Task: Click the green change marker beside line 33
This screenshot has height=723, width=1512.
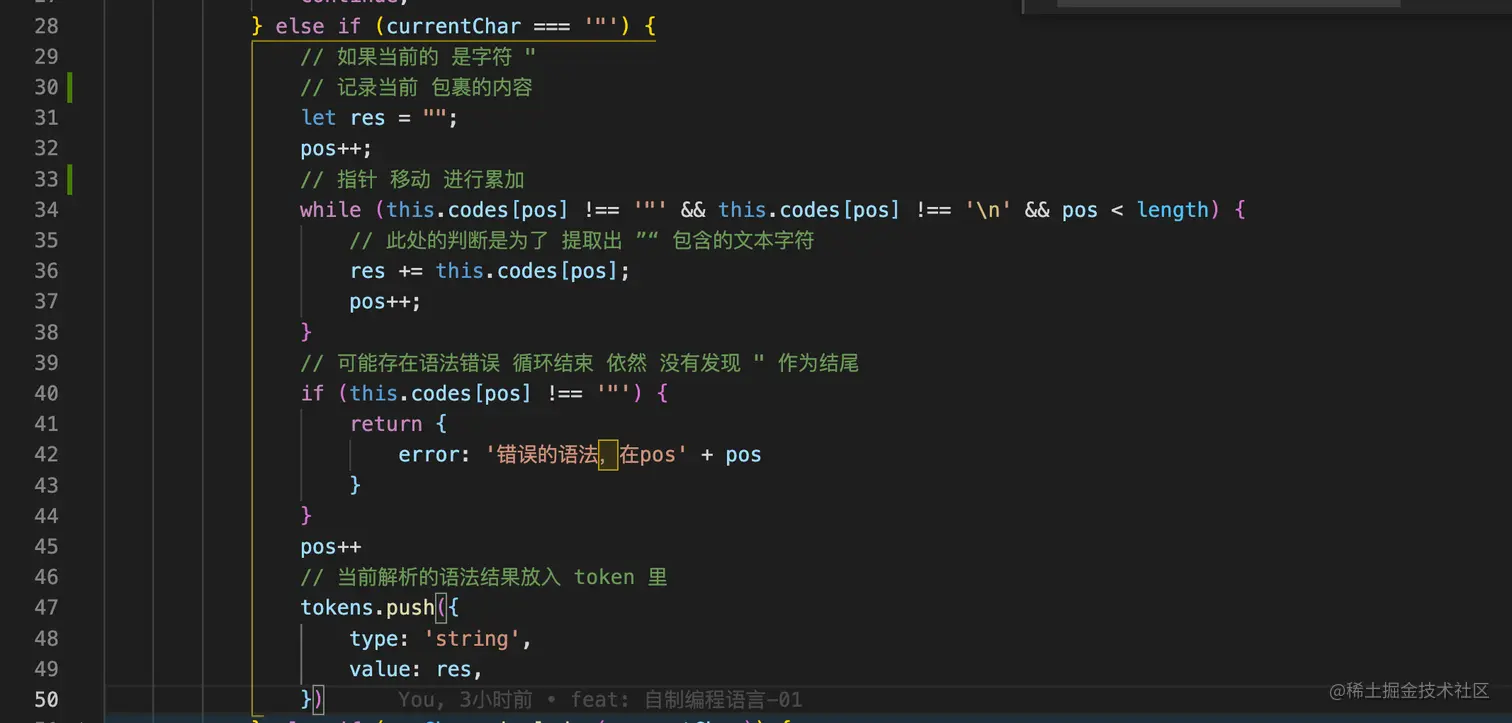Action: [68, 179]
